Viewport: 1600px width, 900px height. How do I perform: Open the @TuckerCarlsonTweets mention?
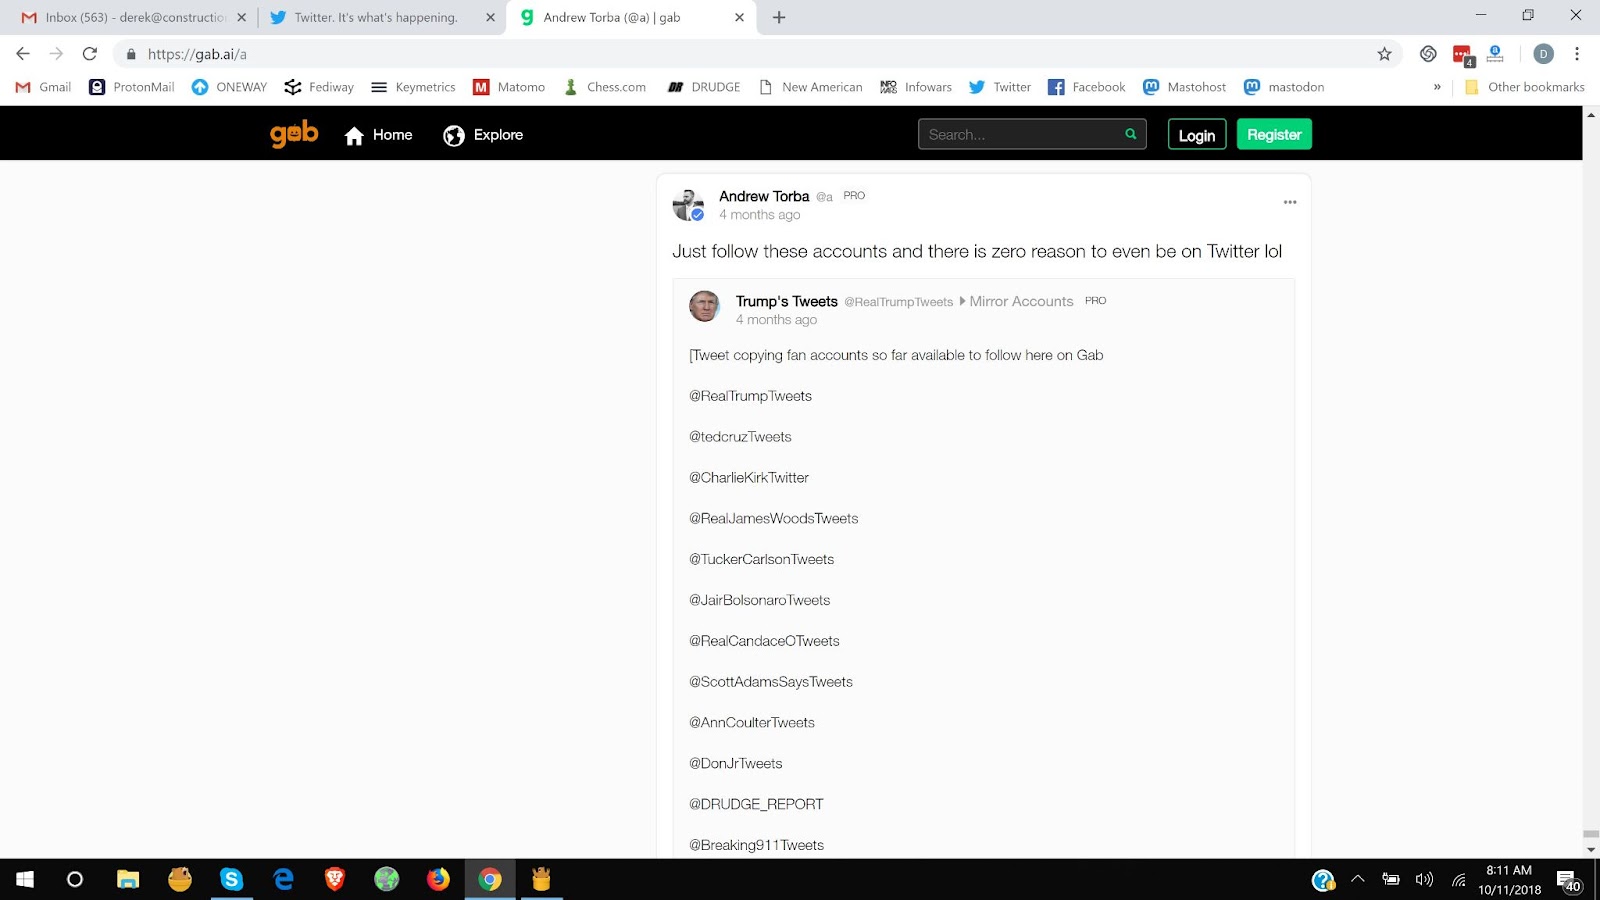pos(761,559)
